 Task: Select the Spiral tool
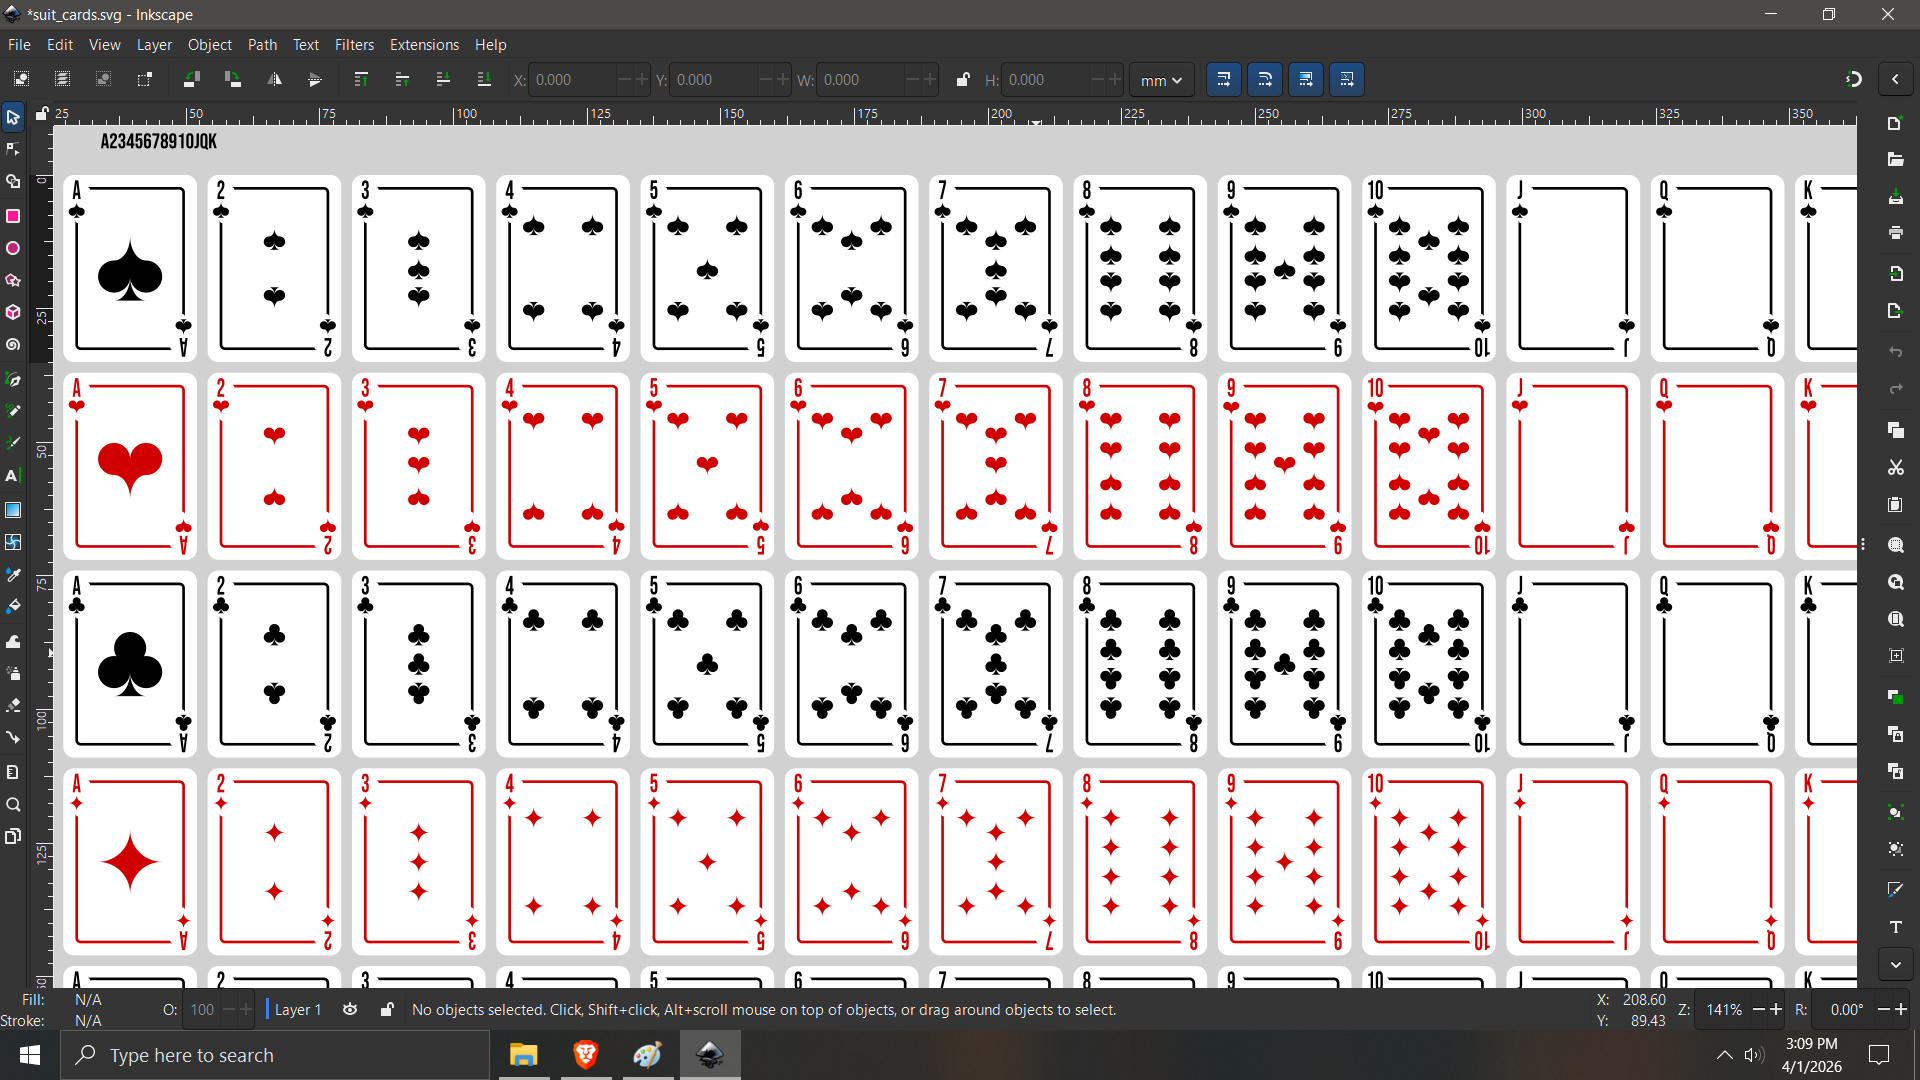13,345
